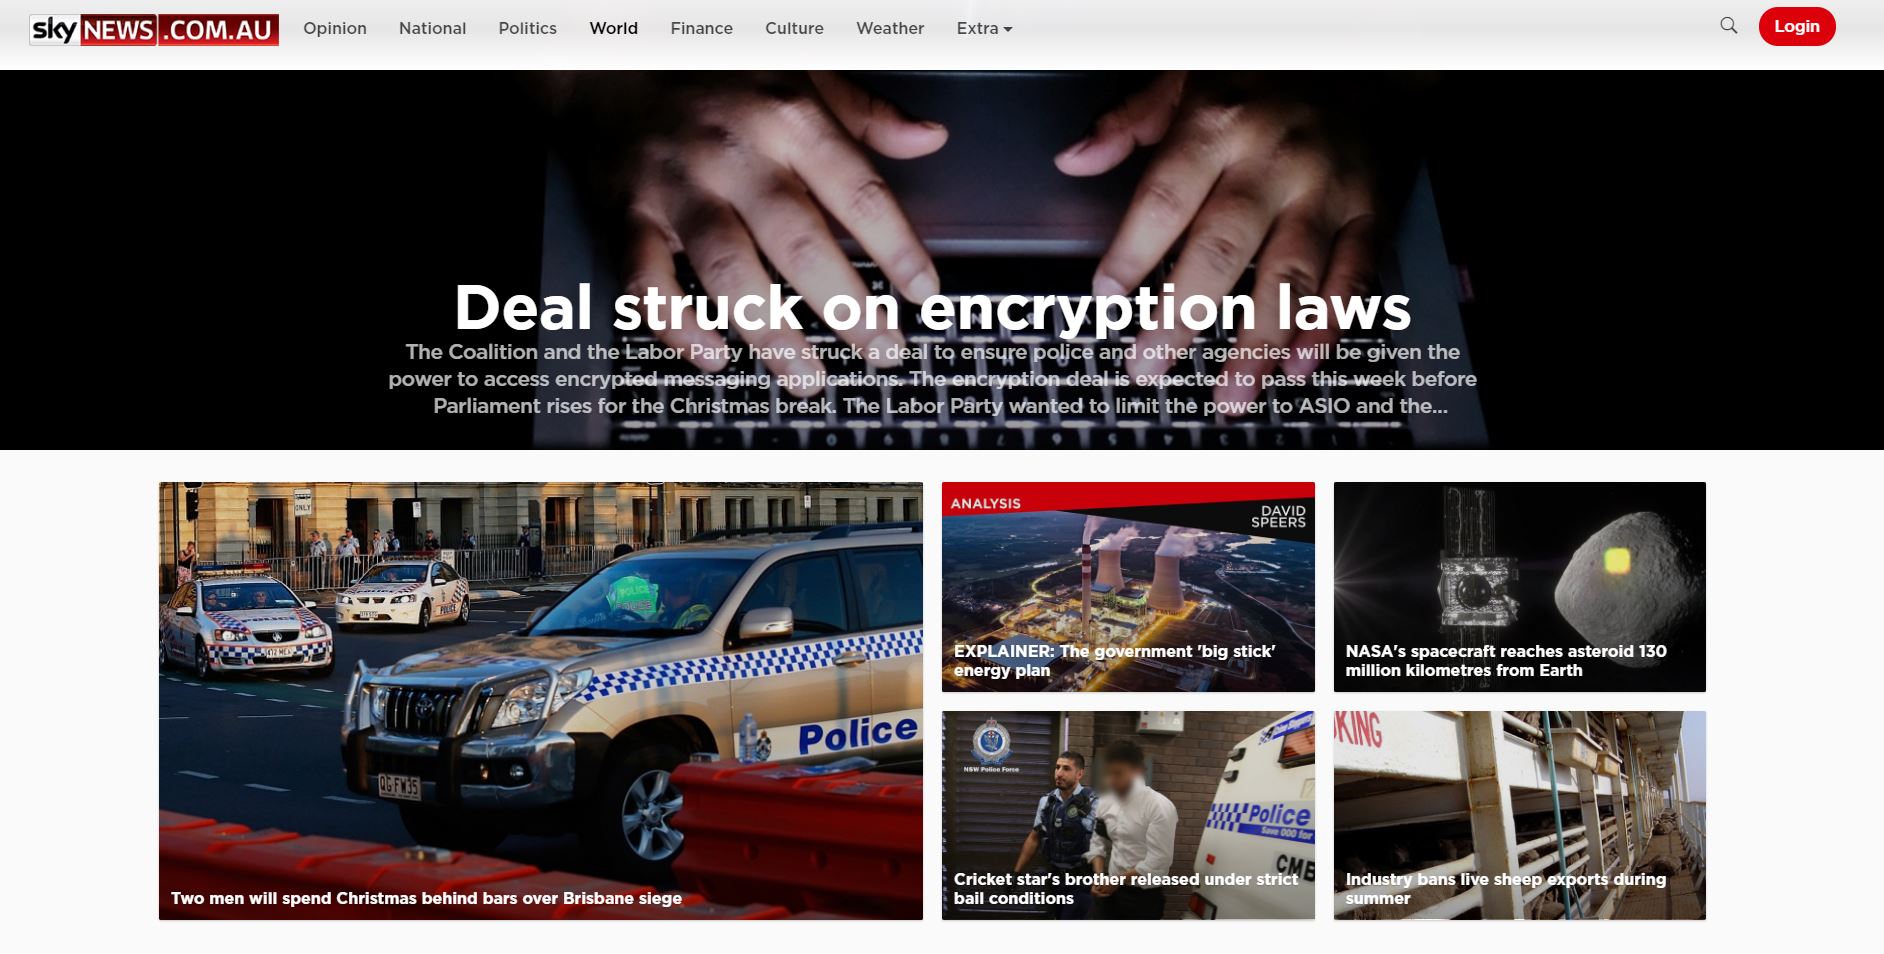This screenshot has width=1884, height=954.
Task: Open the Opinion section
Action: coord(335,28)
